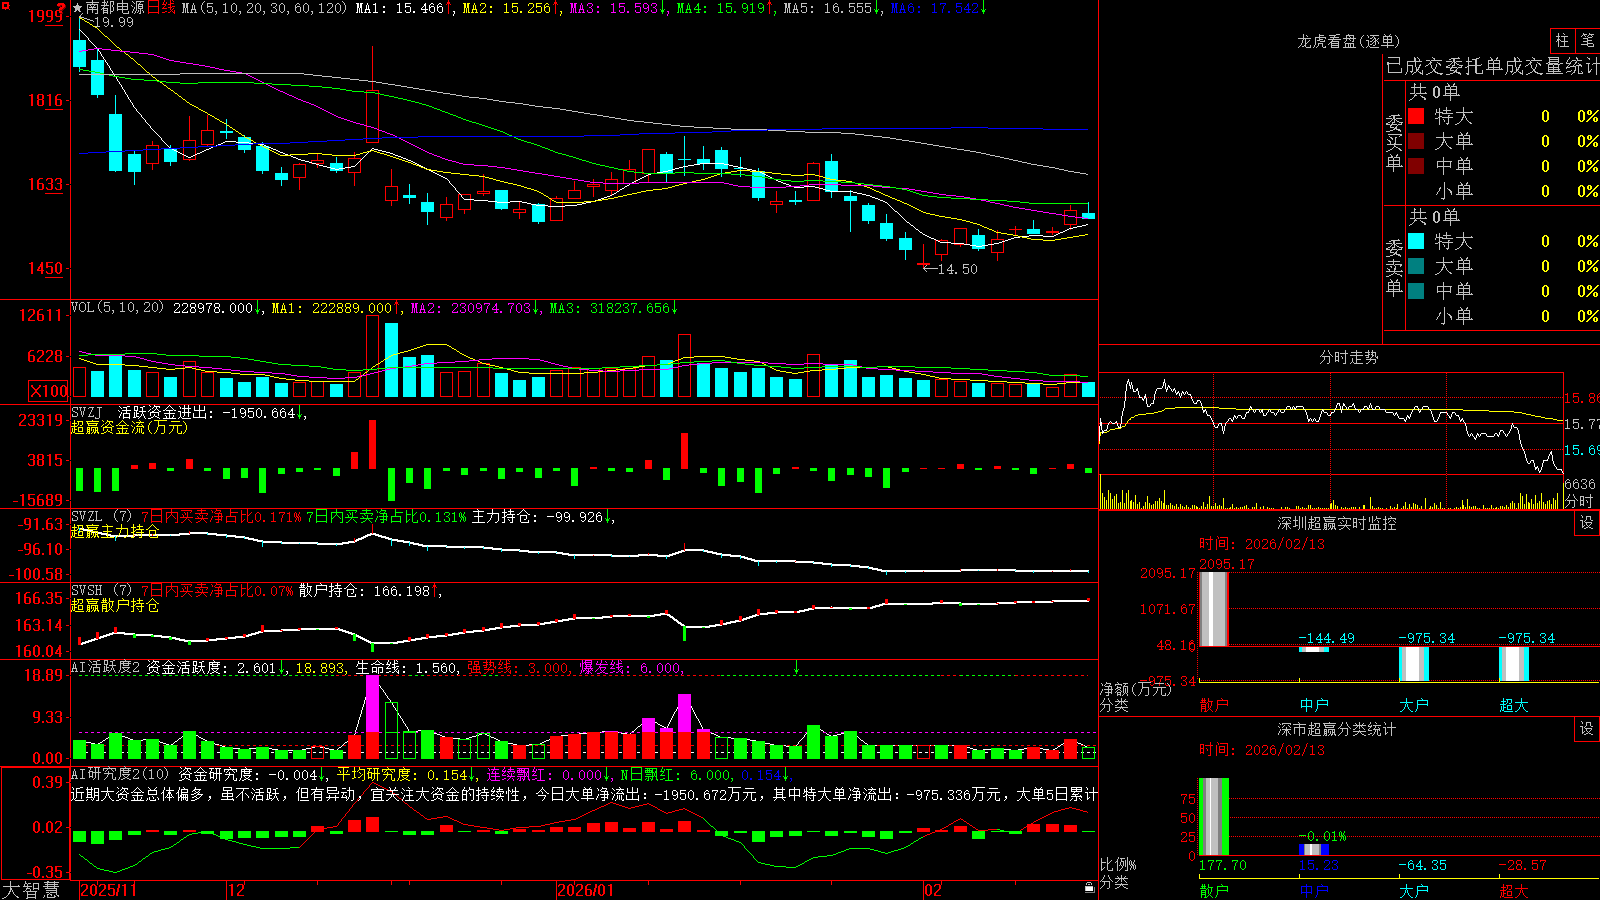This screenshot has height=900, width=1600.
Task: Click the SVSH (7) indicator name
Action: pos(101,590)
